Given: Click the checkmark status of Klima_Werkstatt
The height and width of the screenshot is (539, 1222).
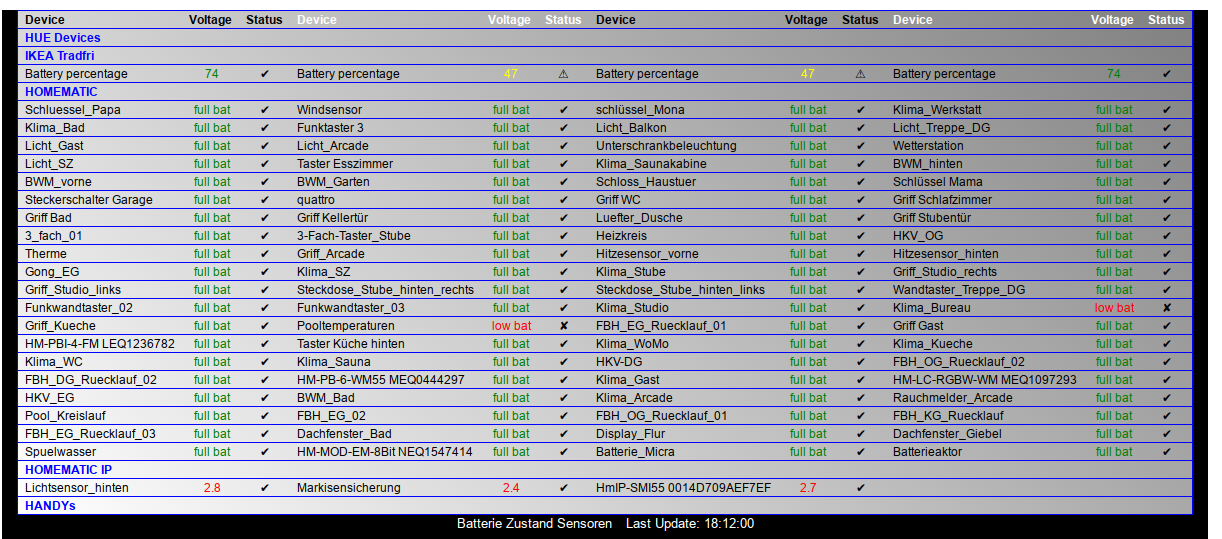Looking at the screenshot, I should [x=1166, y=110].
